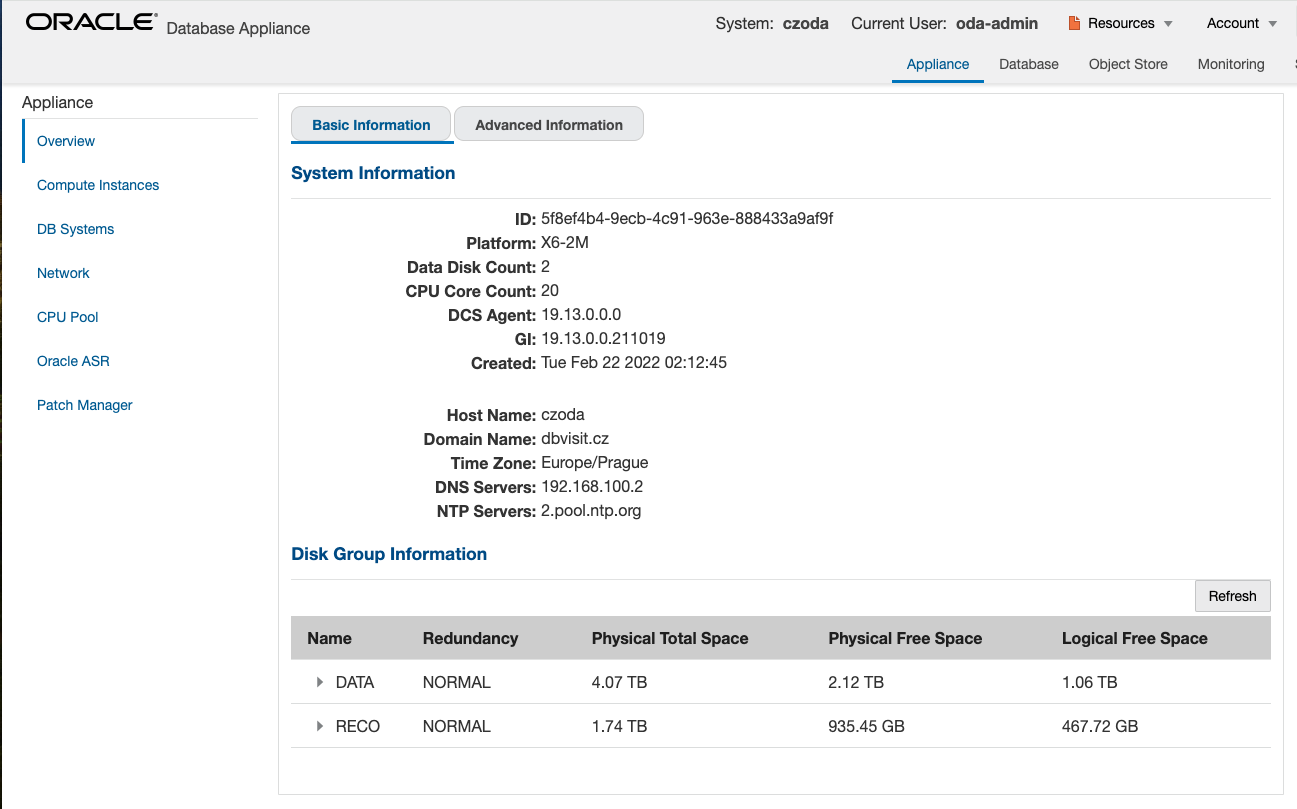Click the Logical Free Space column header
The height and width of the screenshot is (809, 1297).
pyautogui.click(x=1135, y=638)
